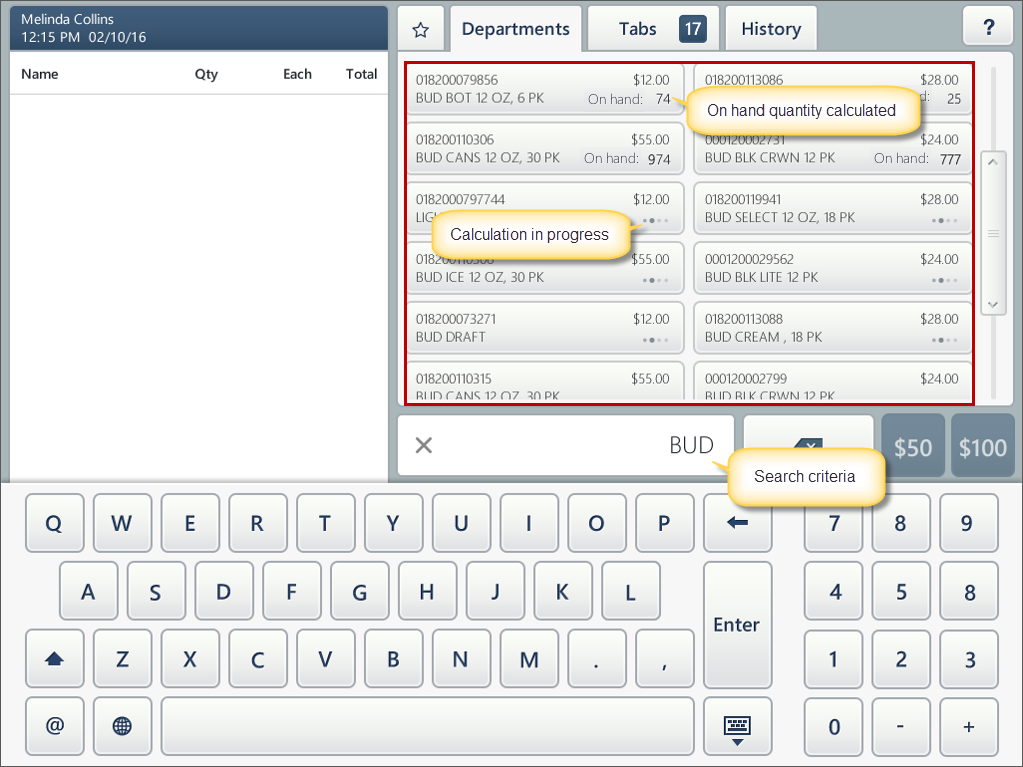1023x767 pixels.
Task: Tap the L key
Action: (630, 591)
